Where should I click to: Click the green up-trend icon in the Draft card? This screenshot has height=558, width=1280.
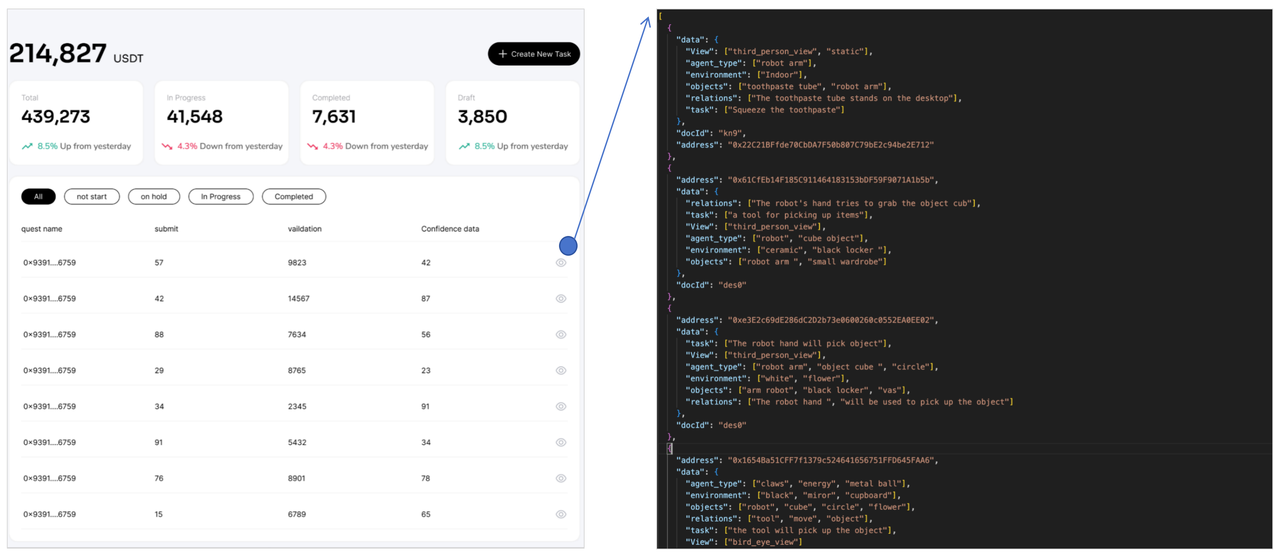[x=463, y=146]
